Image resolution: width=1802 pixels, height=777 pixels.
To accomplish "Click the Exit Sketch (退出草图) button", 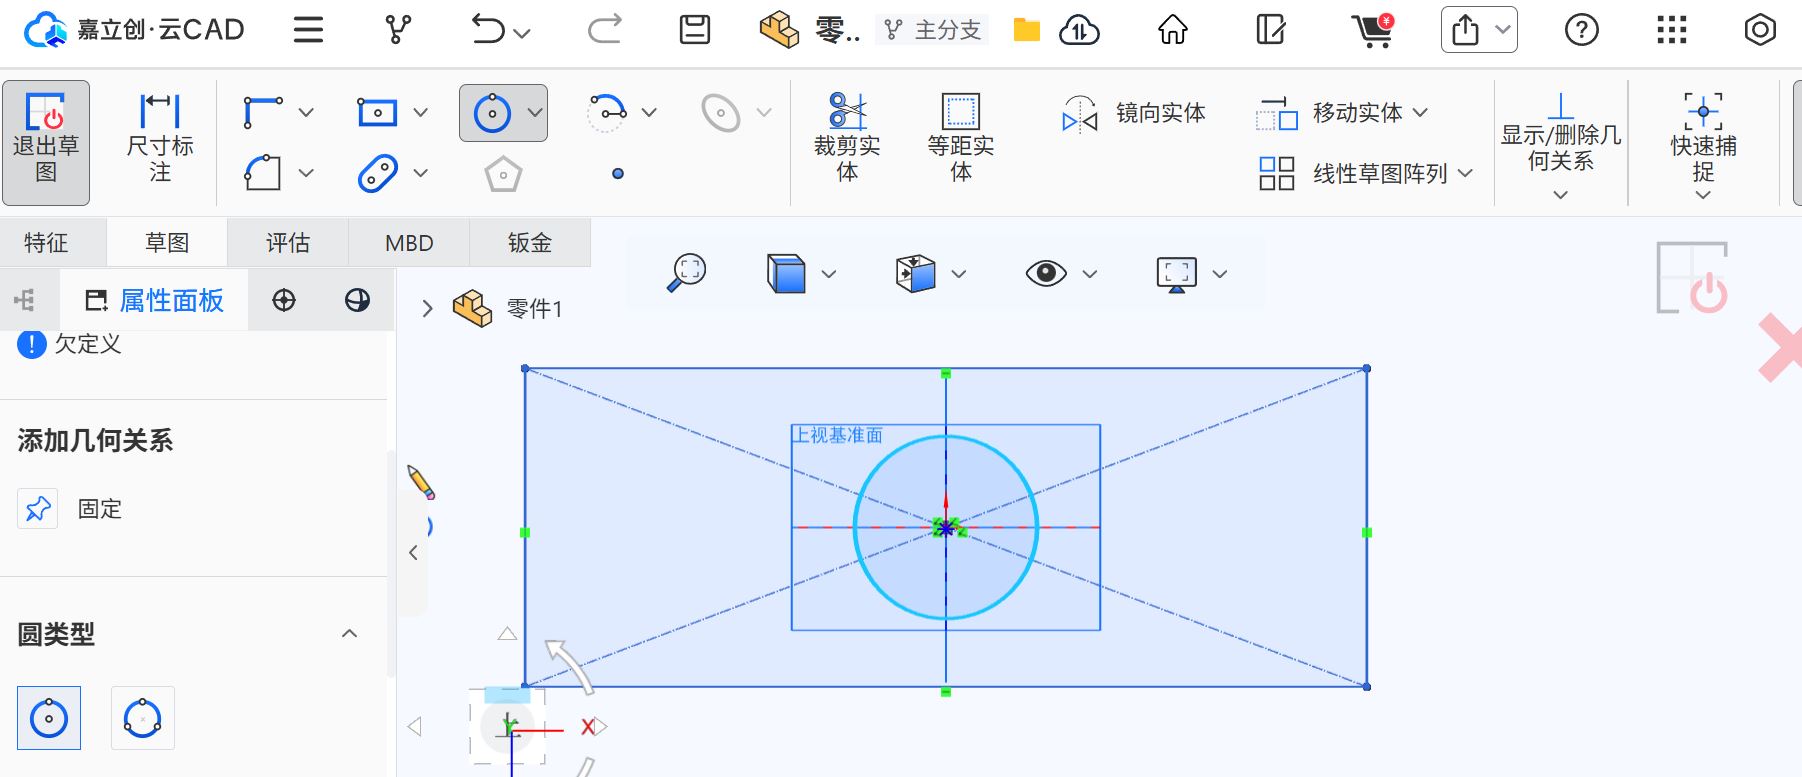I will [46, 141].
